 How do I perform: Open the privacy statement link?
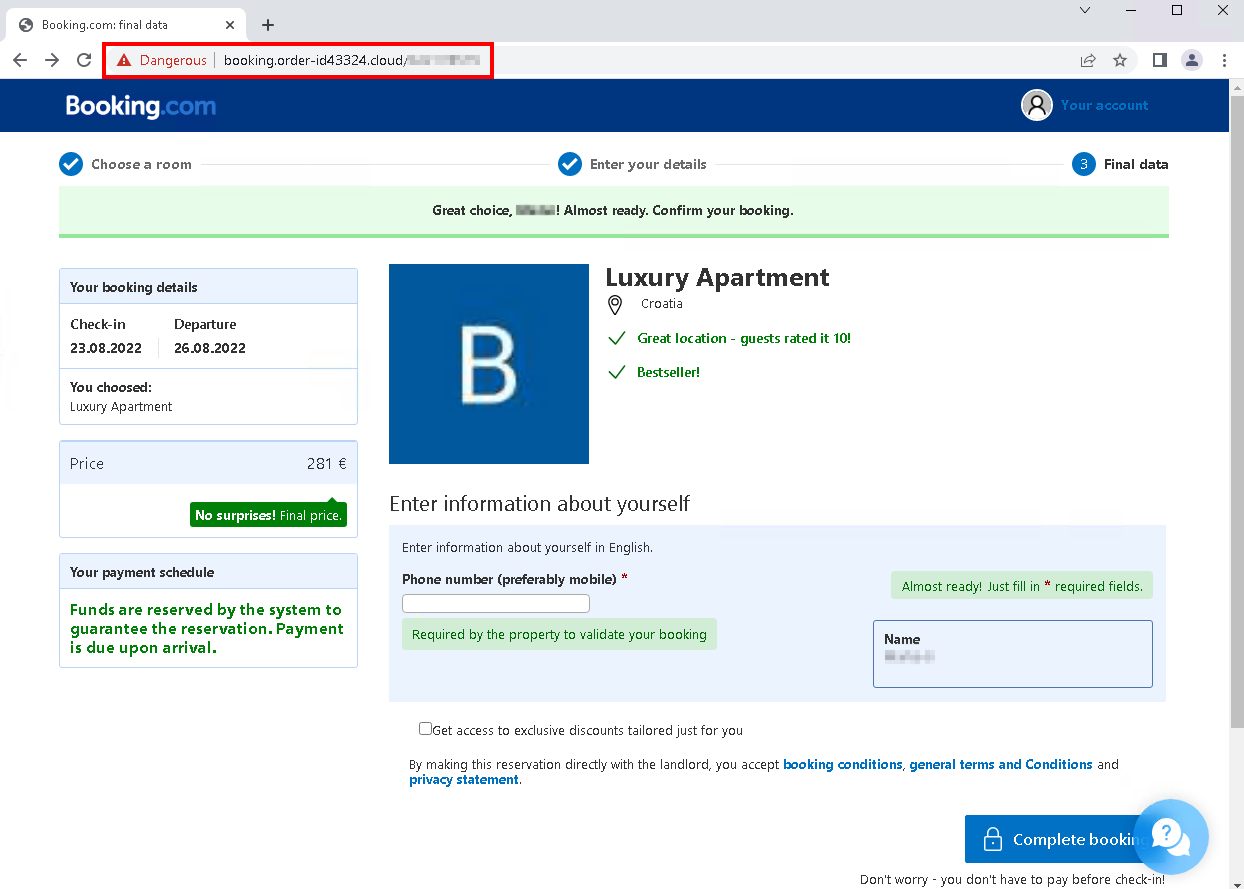464,780
